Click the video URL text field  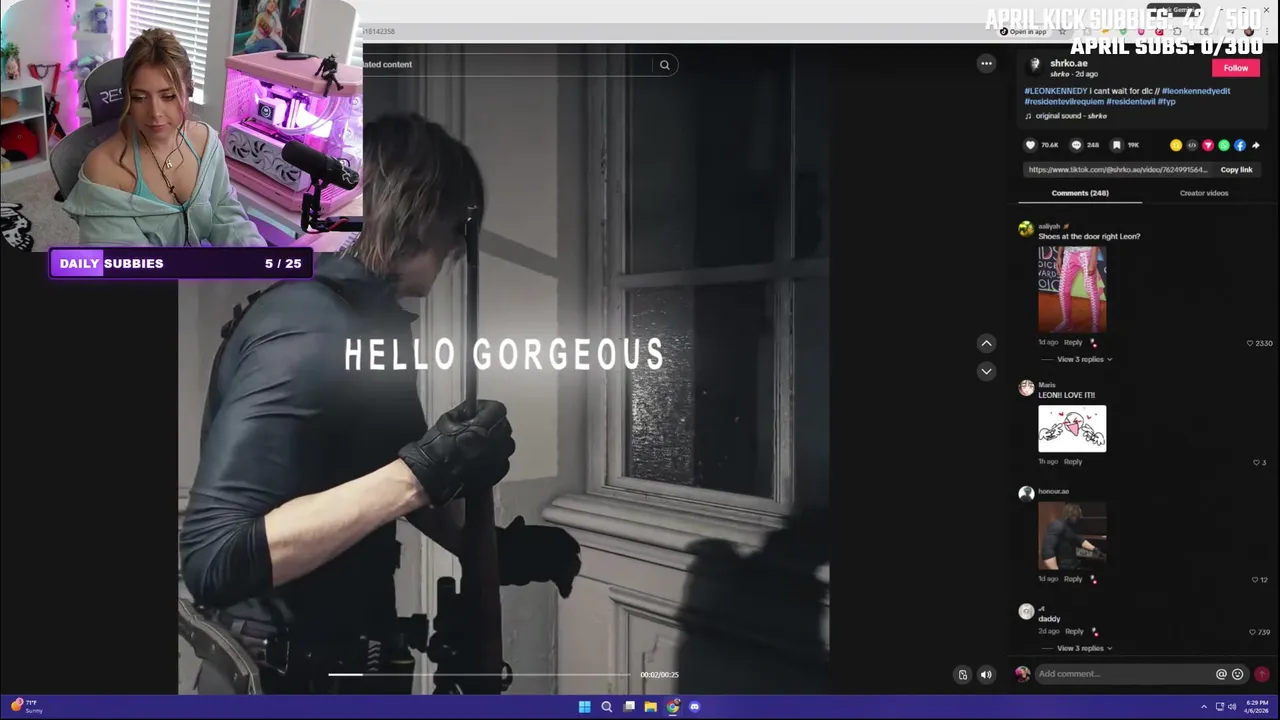(1118, 170)
